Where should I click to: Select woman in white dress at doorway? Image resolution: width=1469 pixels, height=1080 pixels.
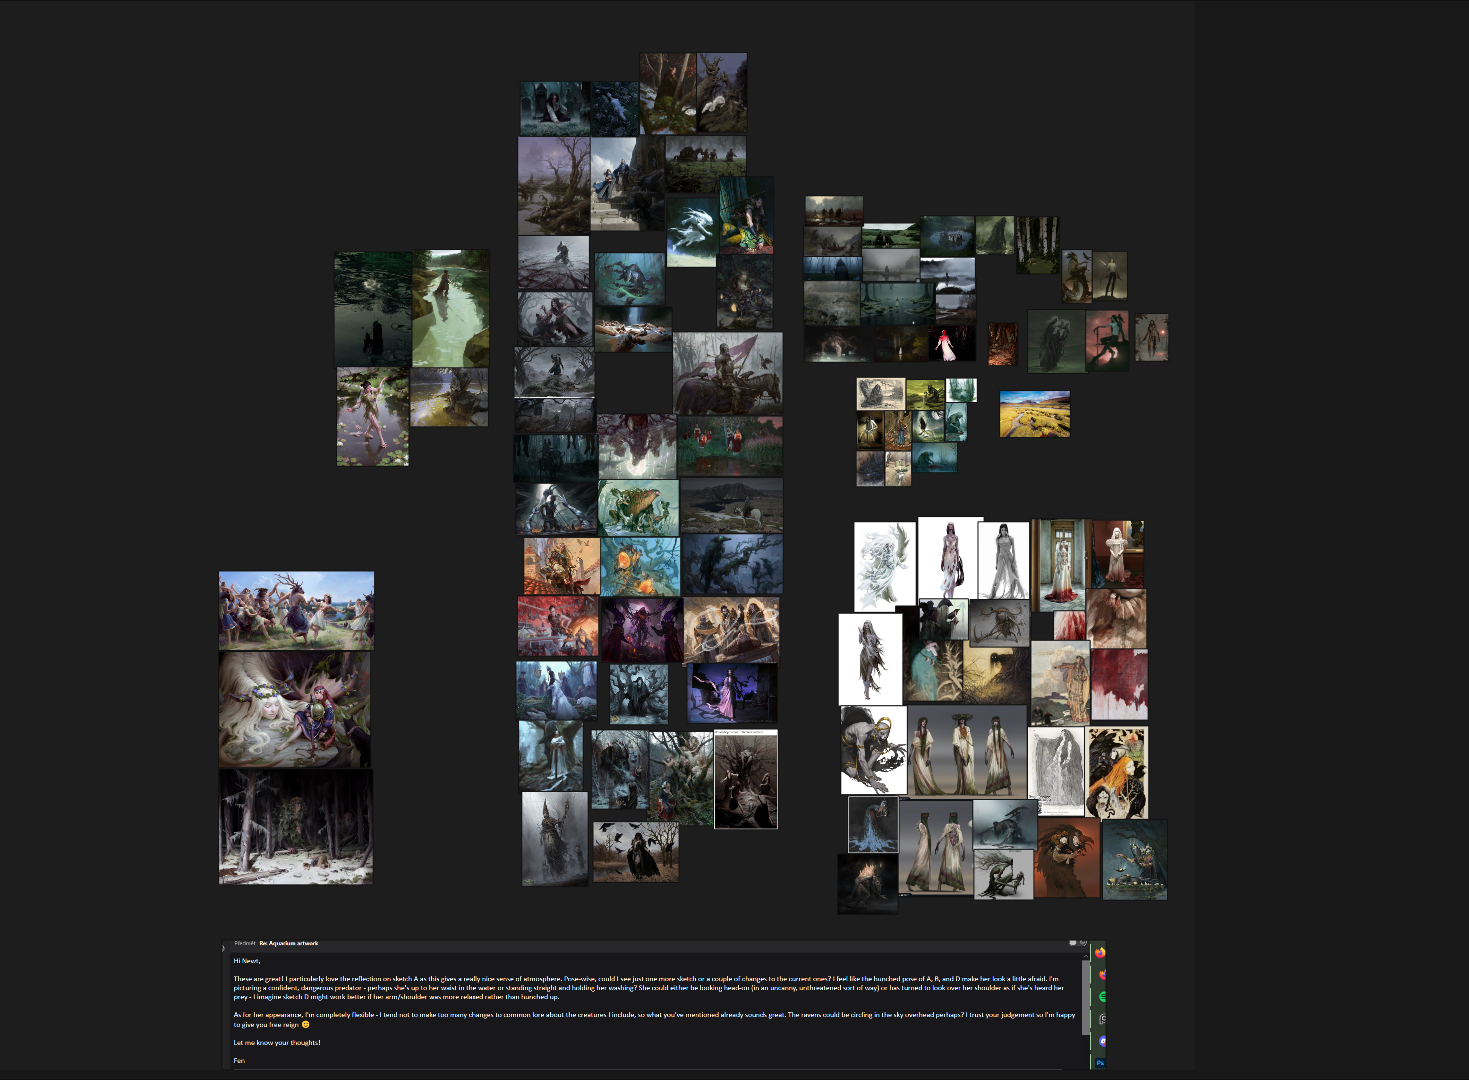[x=1059, y=565]
